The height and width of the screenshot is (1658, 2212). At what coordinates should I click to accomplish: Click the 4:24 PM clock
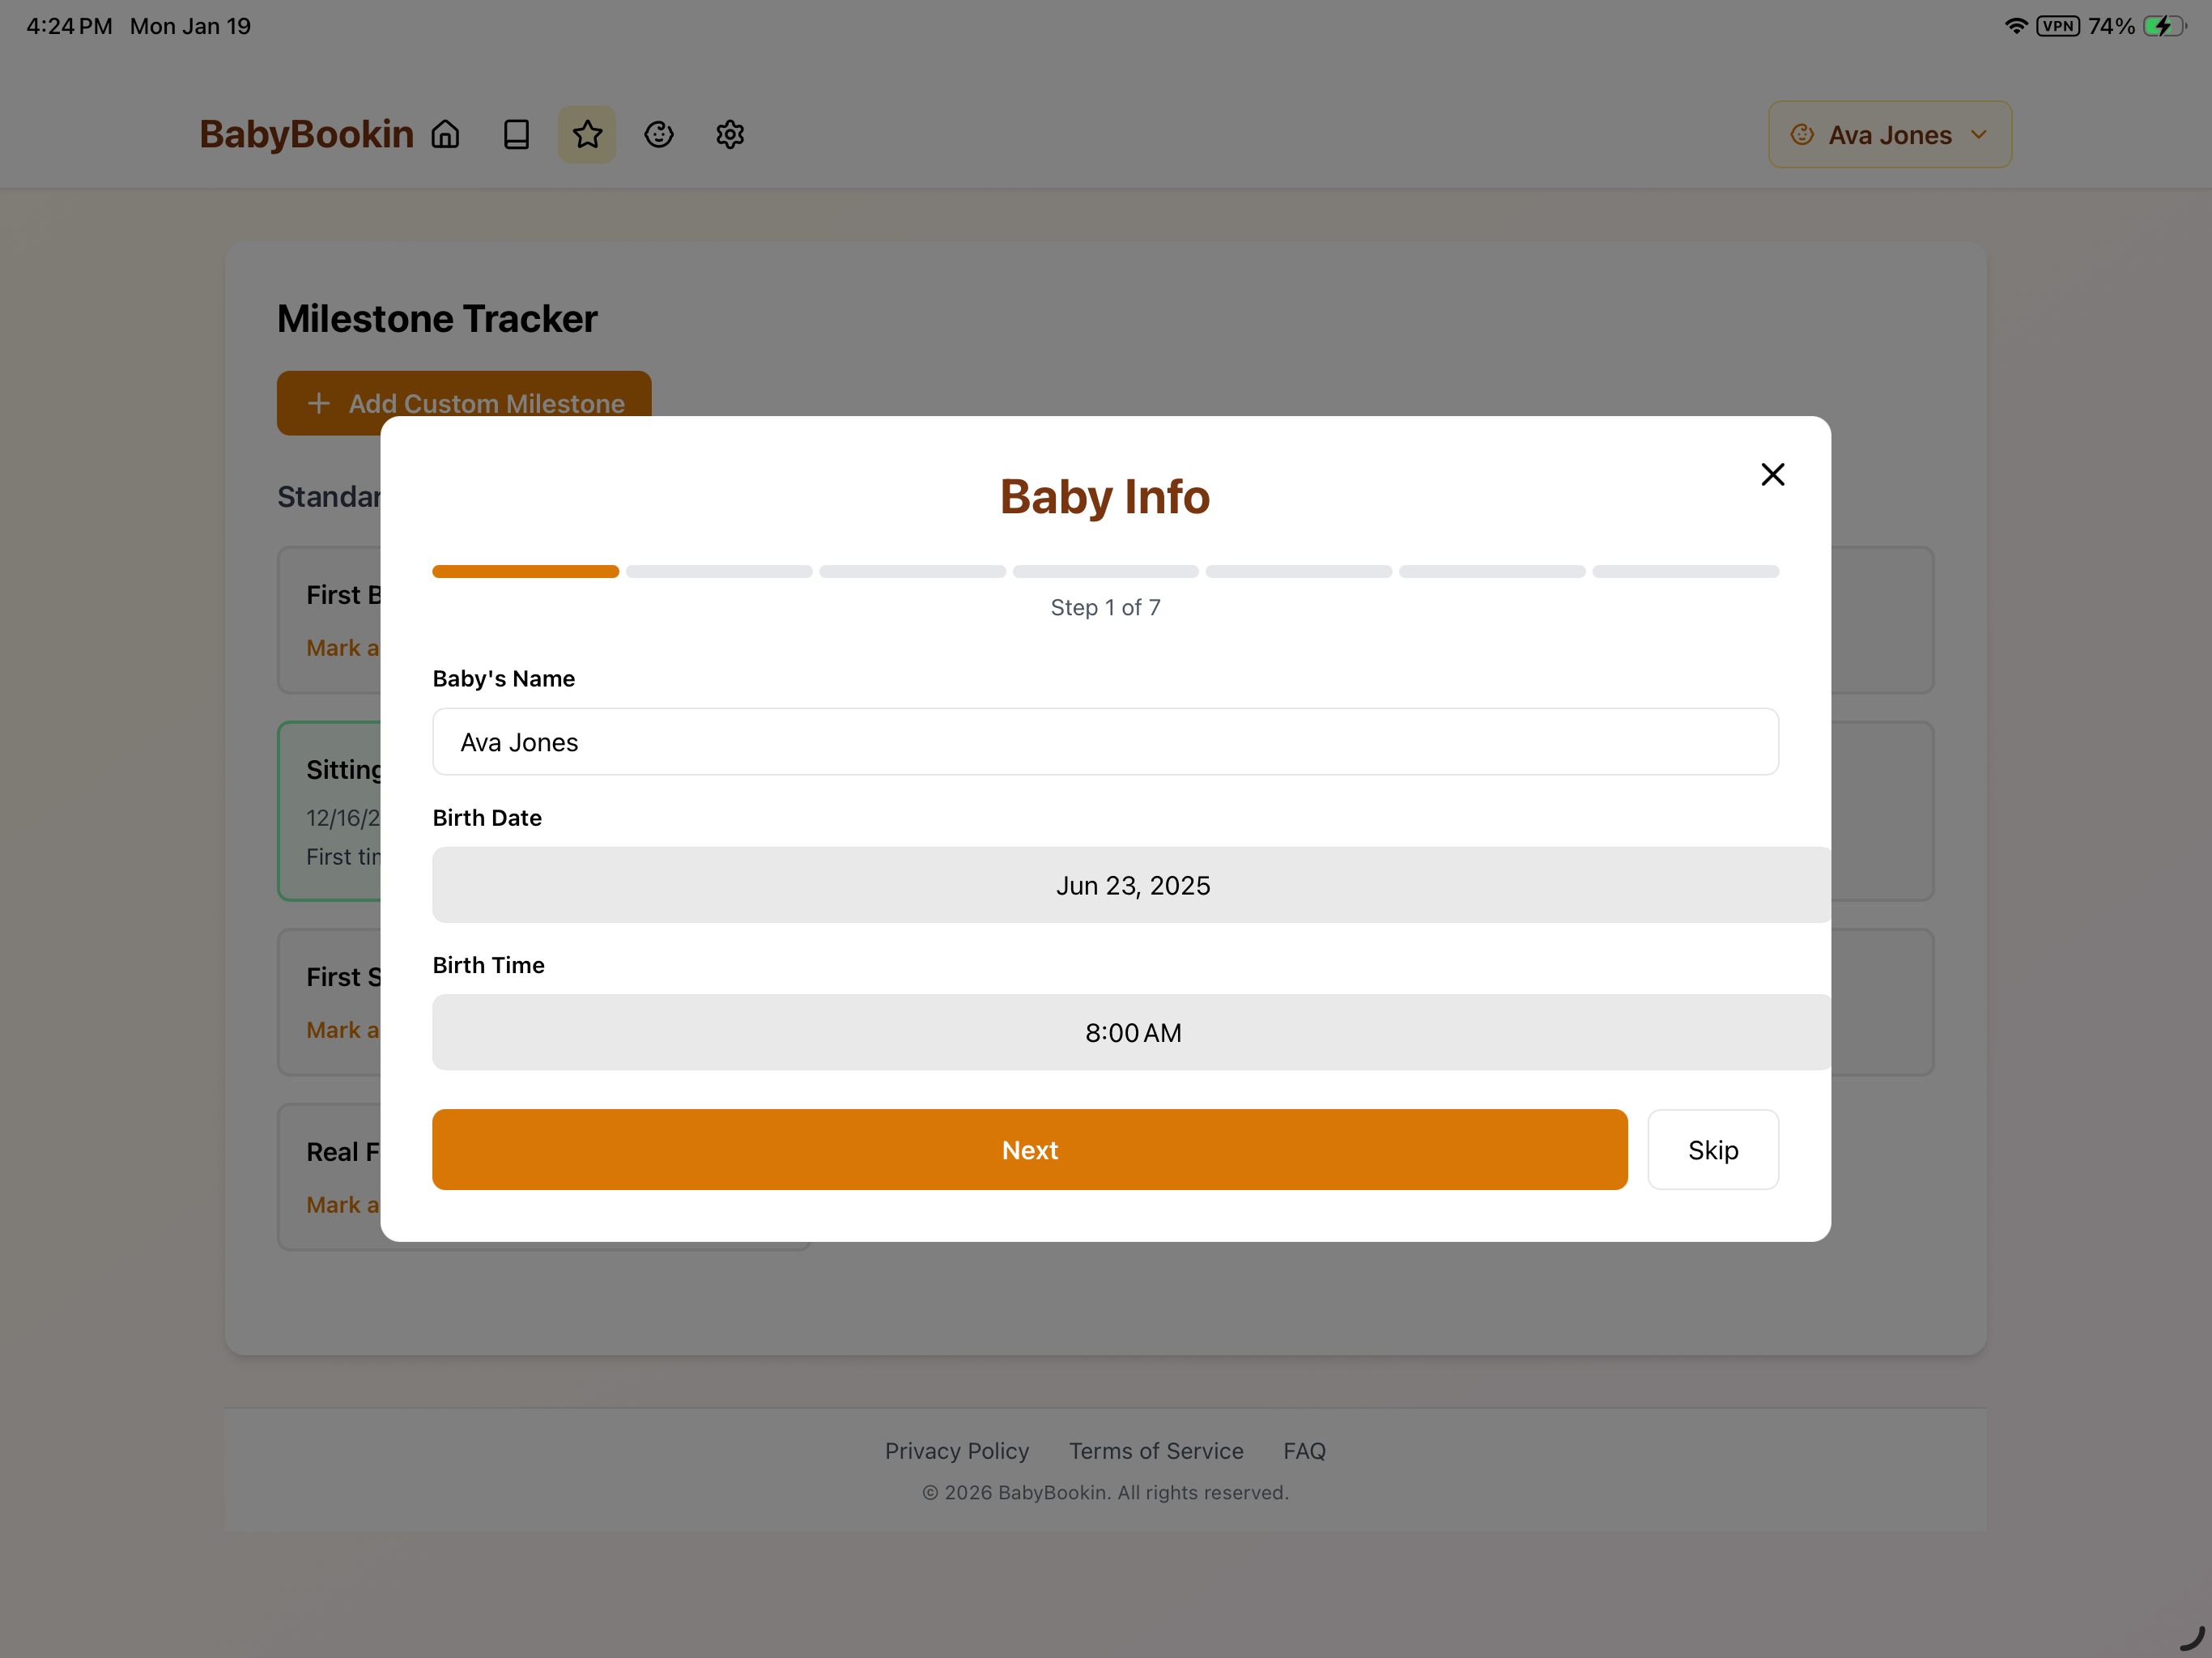[69, 26]
